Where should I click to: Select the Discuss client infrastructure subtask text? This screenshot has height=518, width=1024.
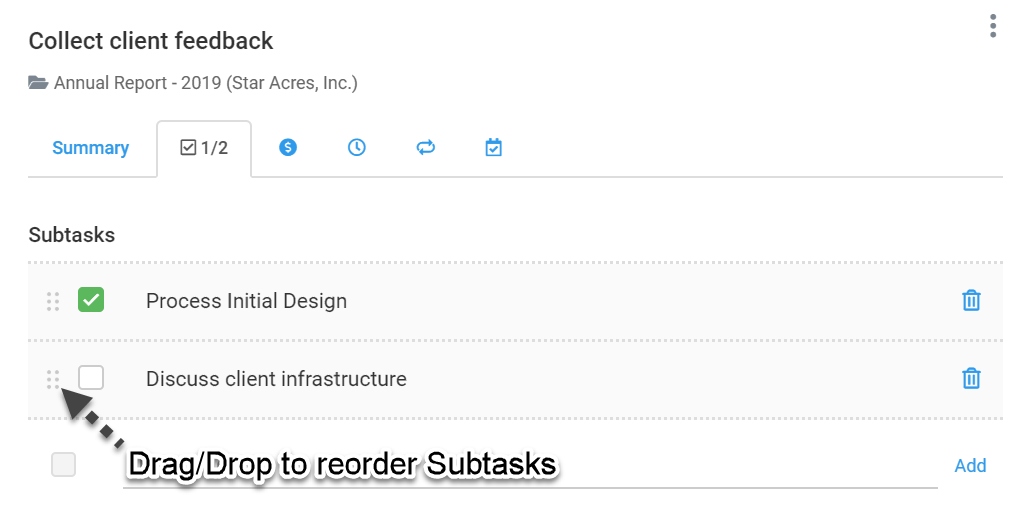coord(276,379)
